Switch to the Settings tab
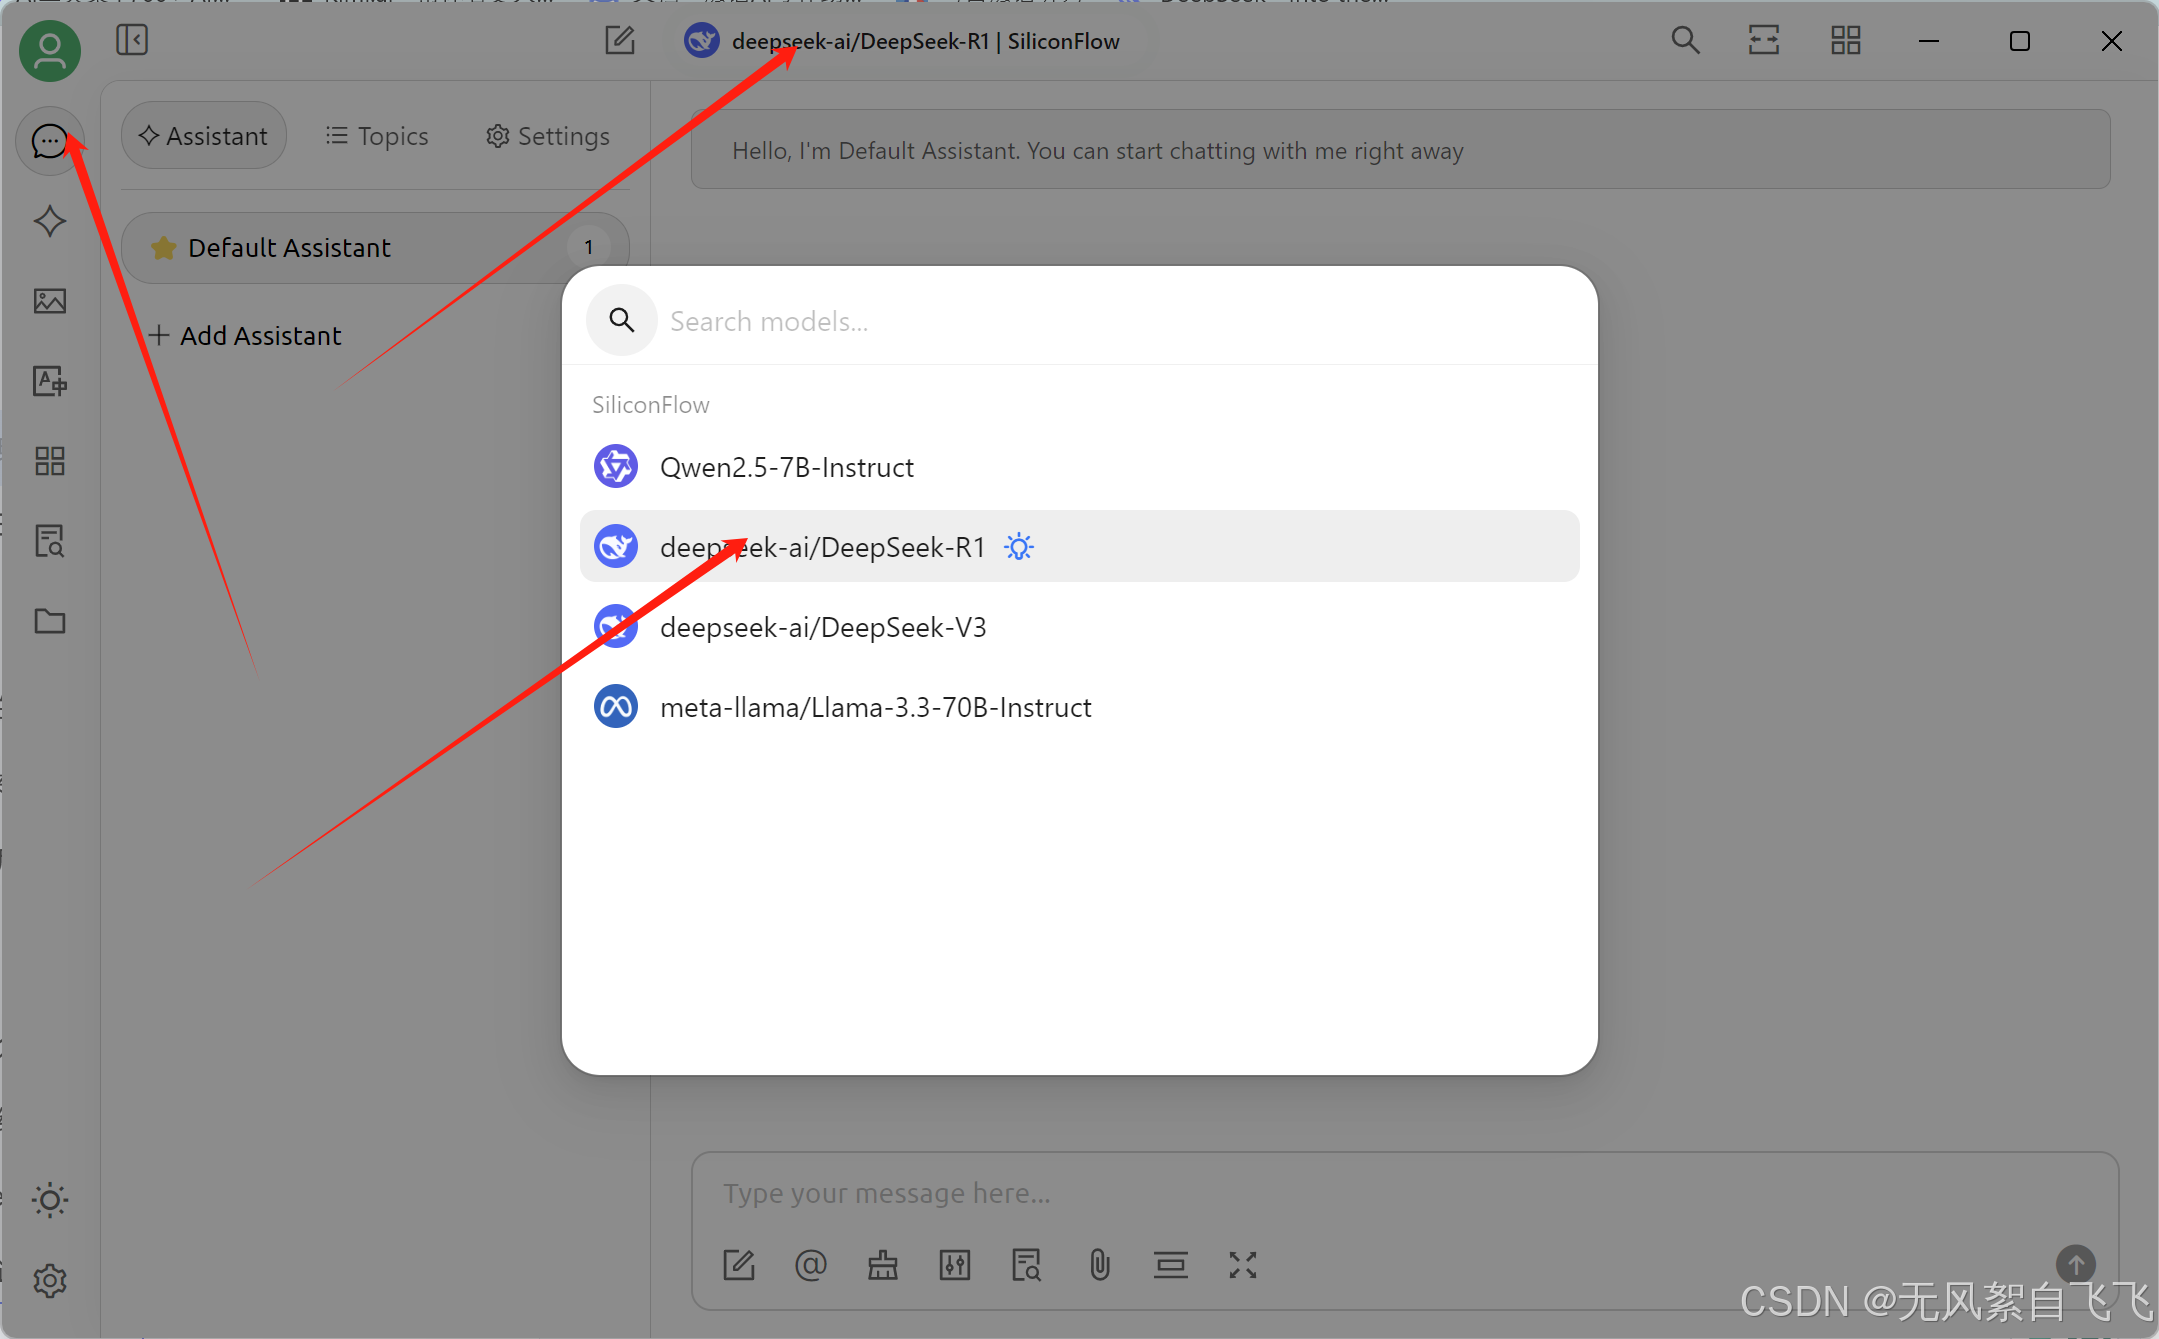This screenshot has height=1339, width=2159. click(548, 136)
